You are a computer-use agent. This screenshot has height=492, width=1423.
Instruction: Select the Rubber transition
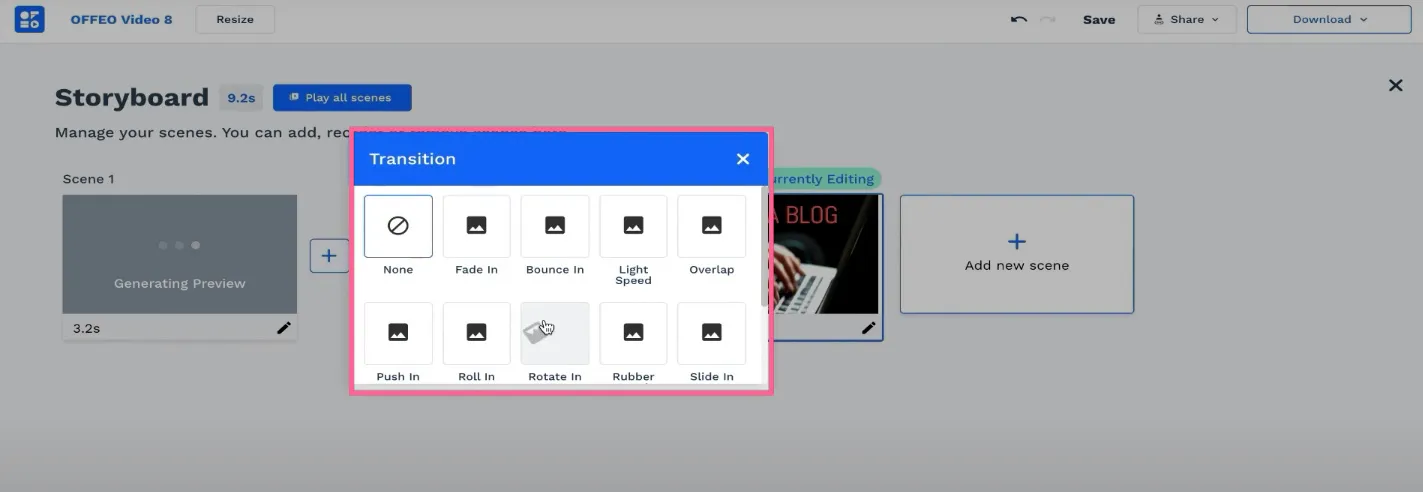tap(633, 333)
